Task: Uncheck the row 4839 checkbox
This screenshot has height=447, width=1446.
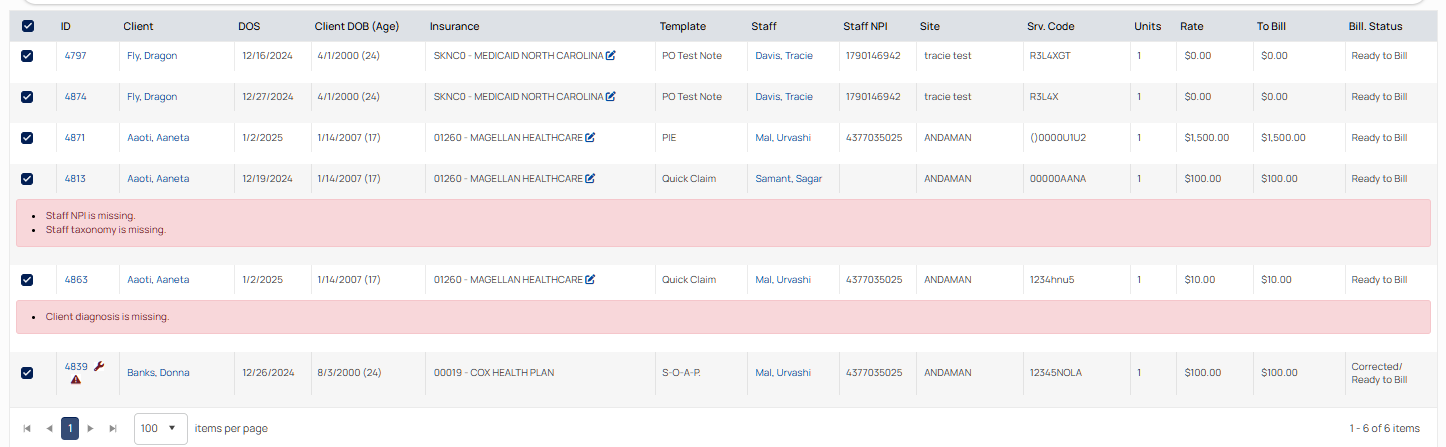Action: click(27, 373)
